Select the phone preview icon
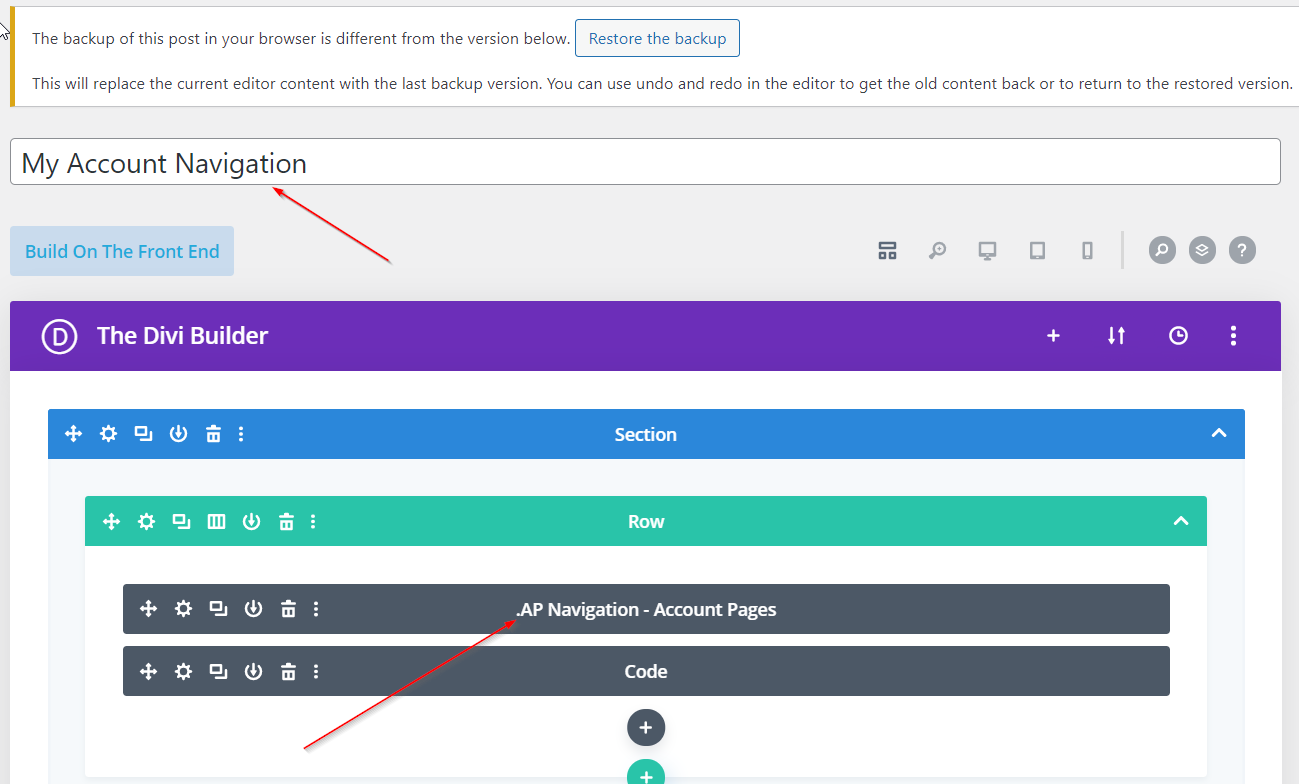Viewport: 1299px width, 784px height. point(1087,251)
